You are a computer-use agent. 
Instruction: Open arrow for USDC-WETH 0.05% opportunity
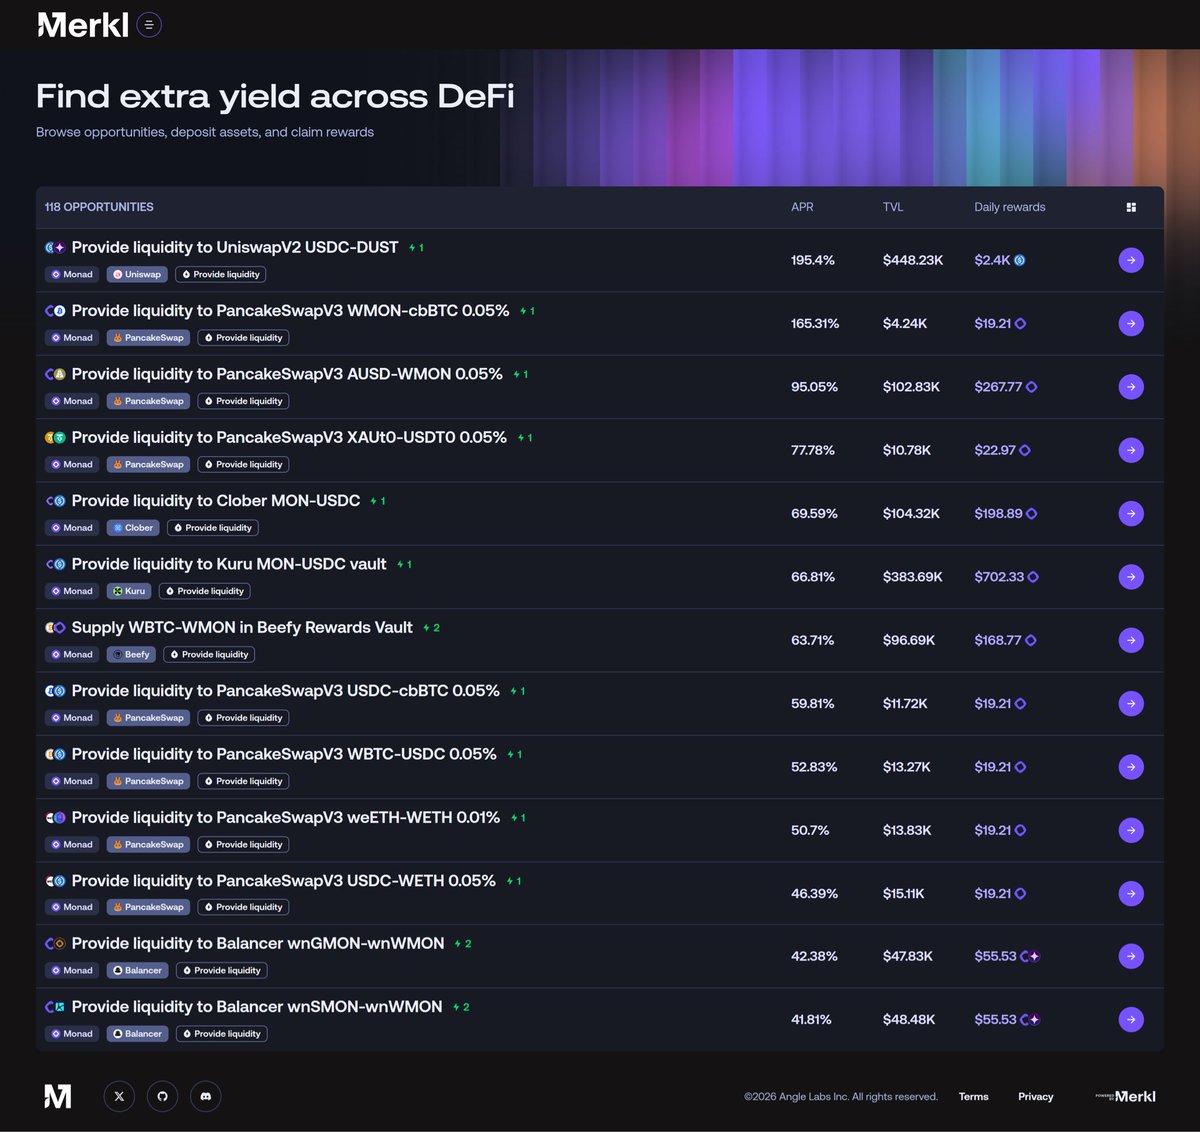pyautogui.click(x=1131, y=893)
